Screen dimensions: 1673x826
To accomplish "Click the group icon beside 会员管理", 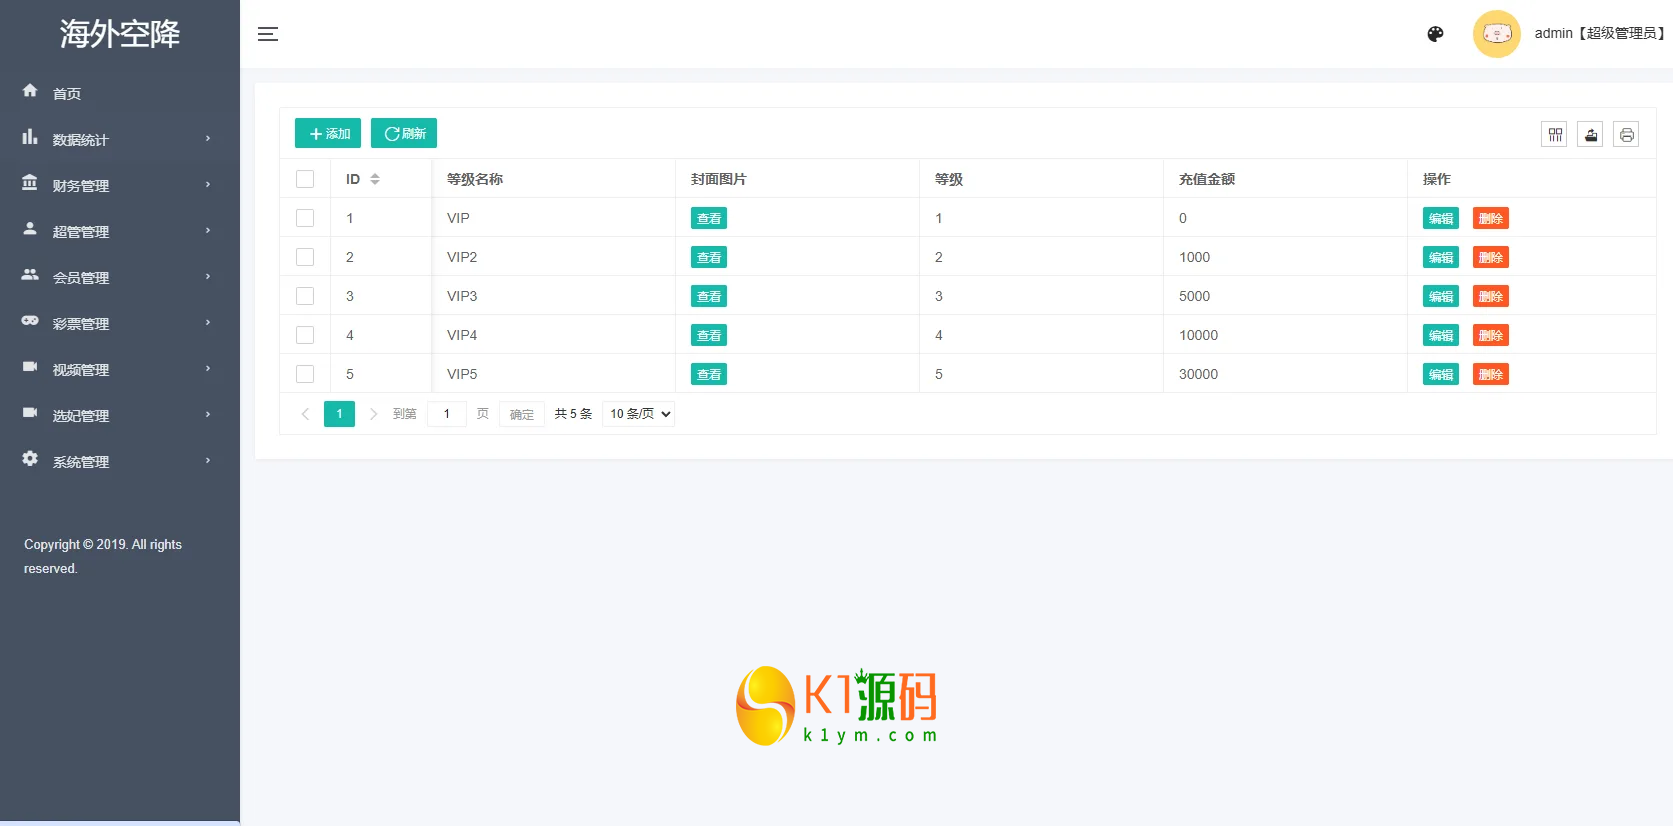I will coord(30,274).
